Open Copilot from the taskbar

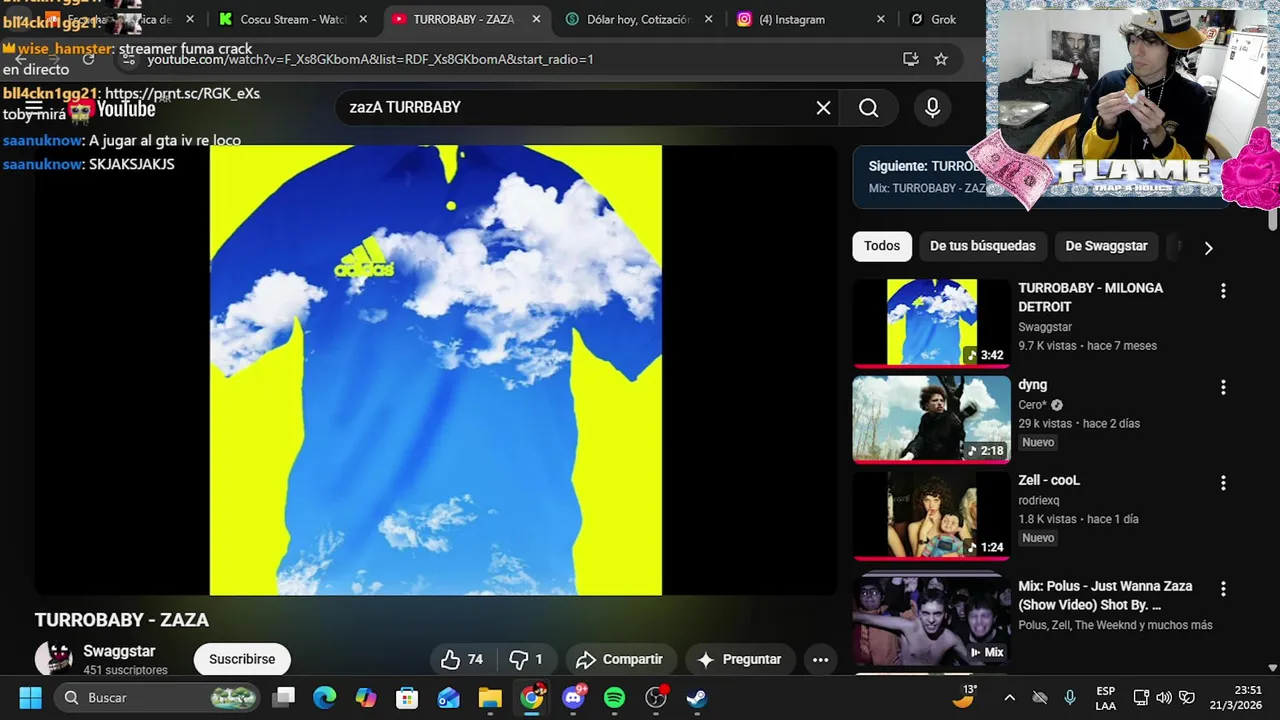[x=366, y=697]
